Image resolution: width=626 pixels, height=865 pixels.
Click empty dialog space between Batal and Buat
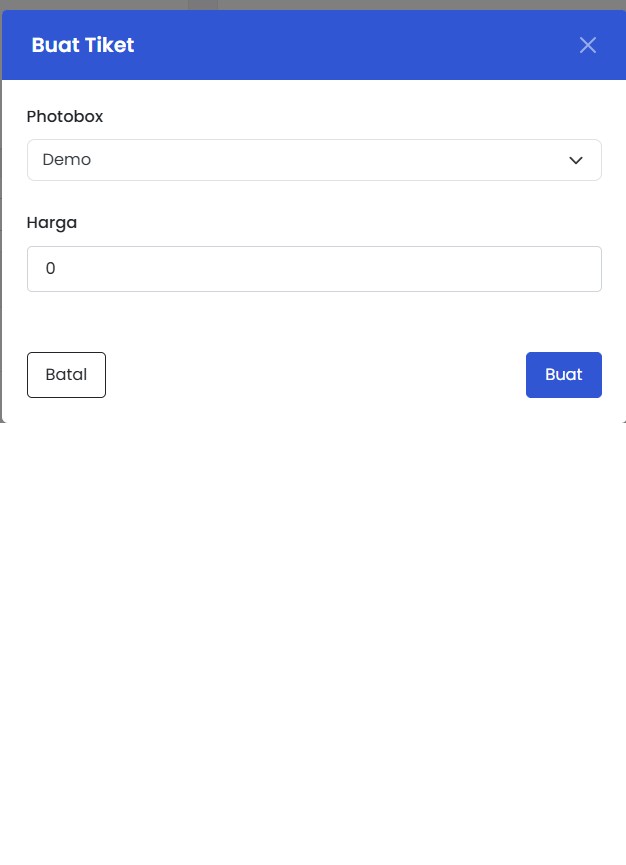point(315,375)
